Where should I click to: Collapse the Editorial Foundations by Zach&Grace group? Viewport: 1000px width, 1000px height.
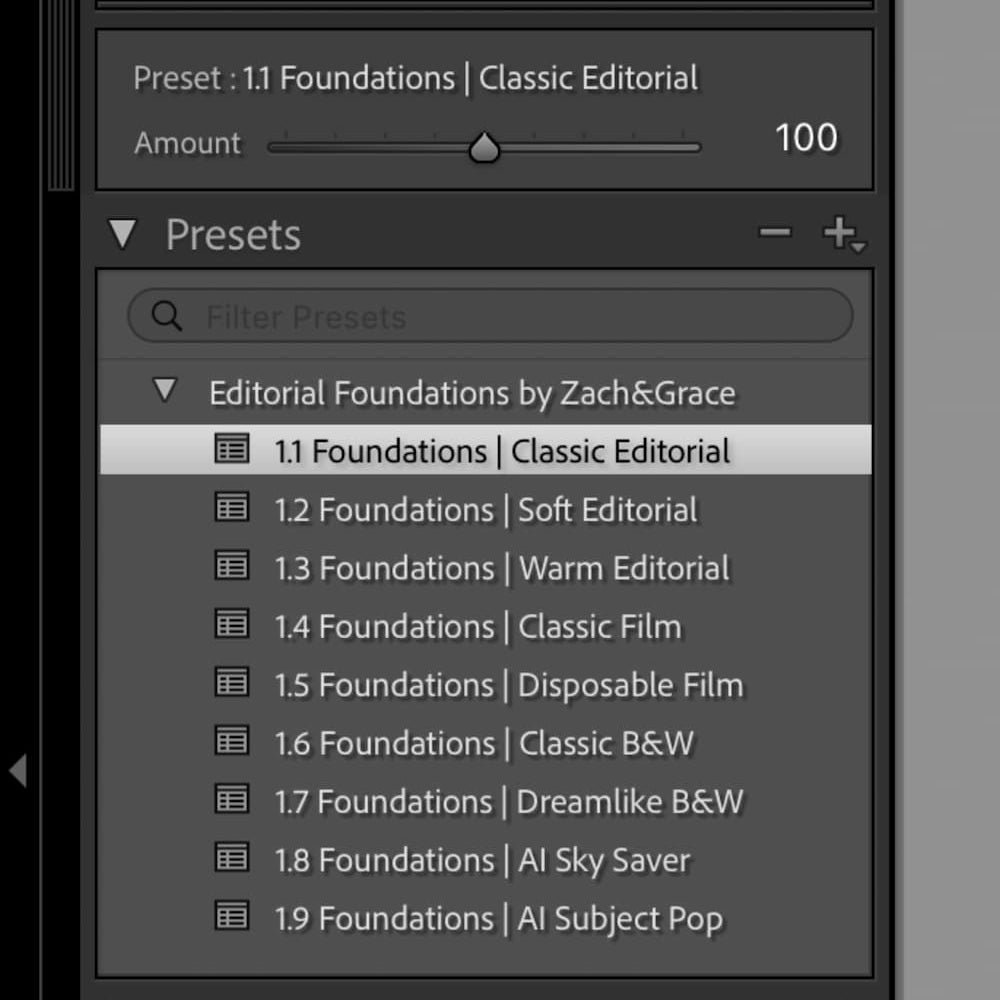pos(164,390)
